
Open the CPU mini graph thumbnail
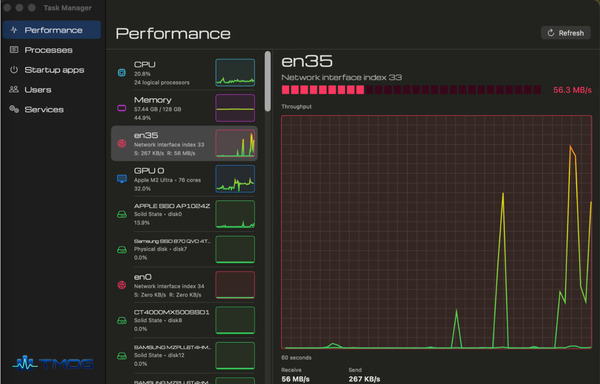(235, 73)
